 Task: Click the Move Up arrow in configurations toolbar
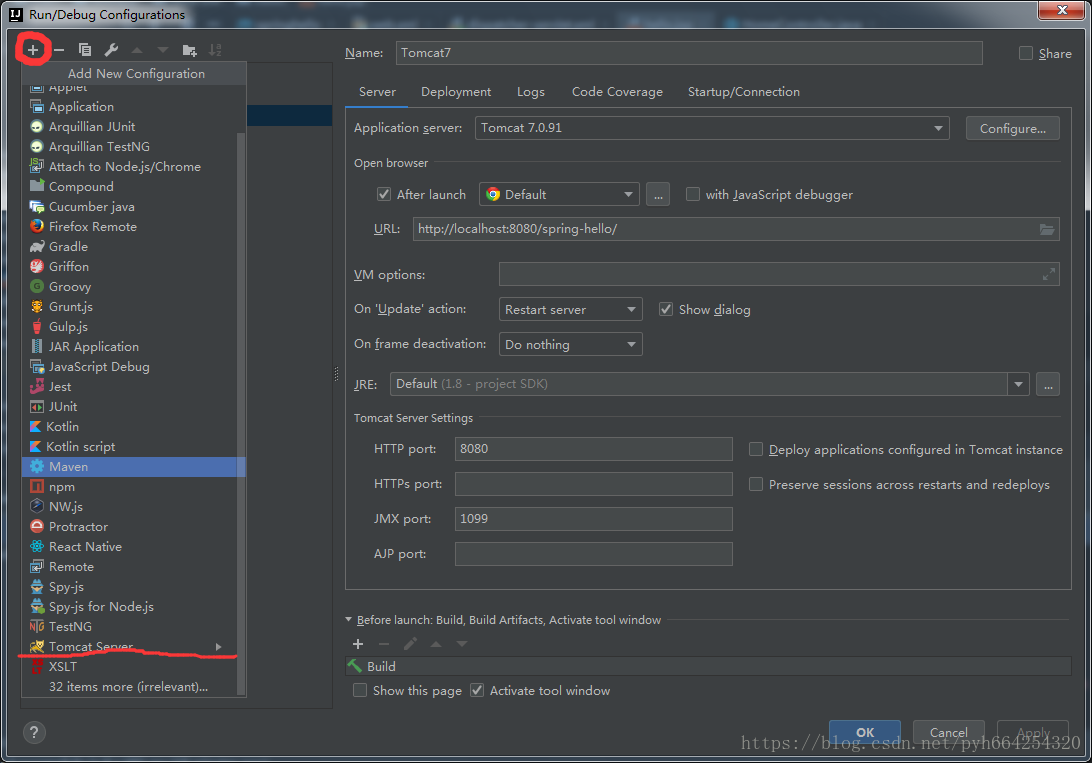137,50
